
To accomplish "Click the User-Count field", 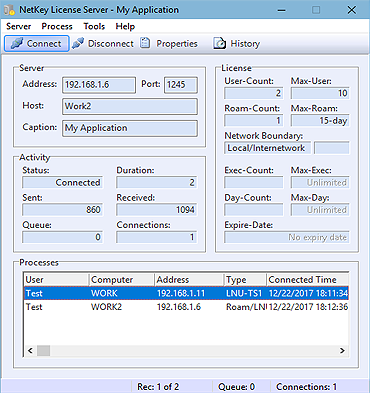I will click(x=254, y=93).
